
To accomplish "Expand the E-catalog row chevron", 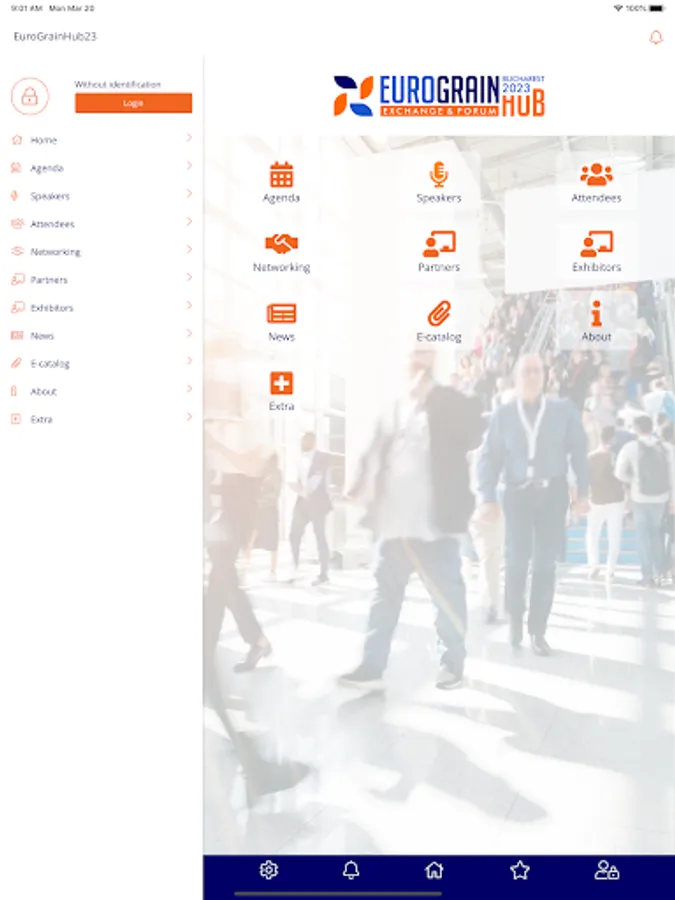I will pyautogui.click(x=189, y=361).
